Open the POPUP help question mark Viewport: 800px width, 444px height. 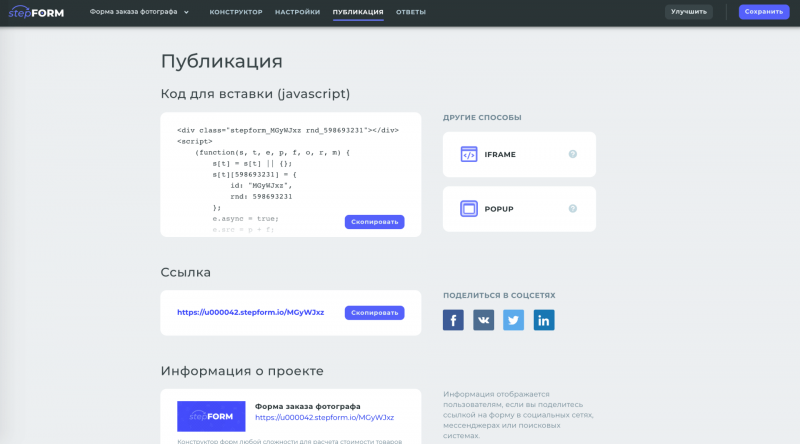(573, 209)
